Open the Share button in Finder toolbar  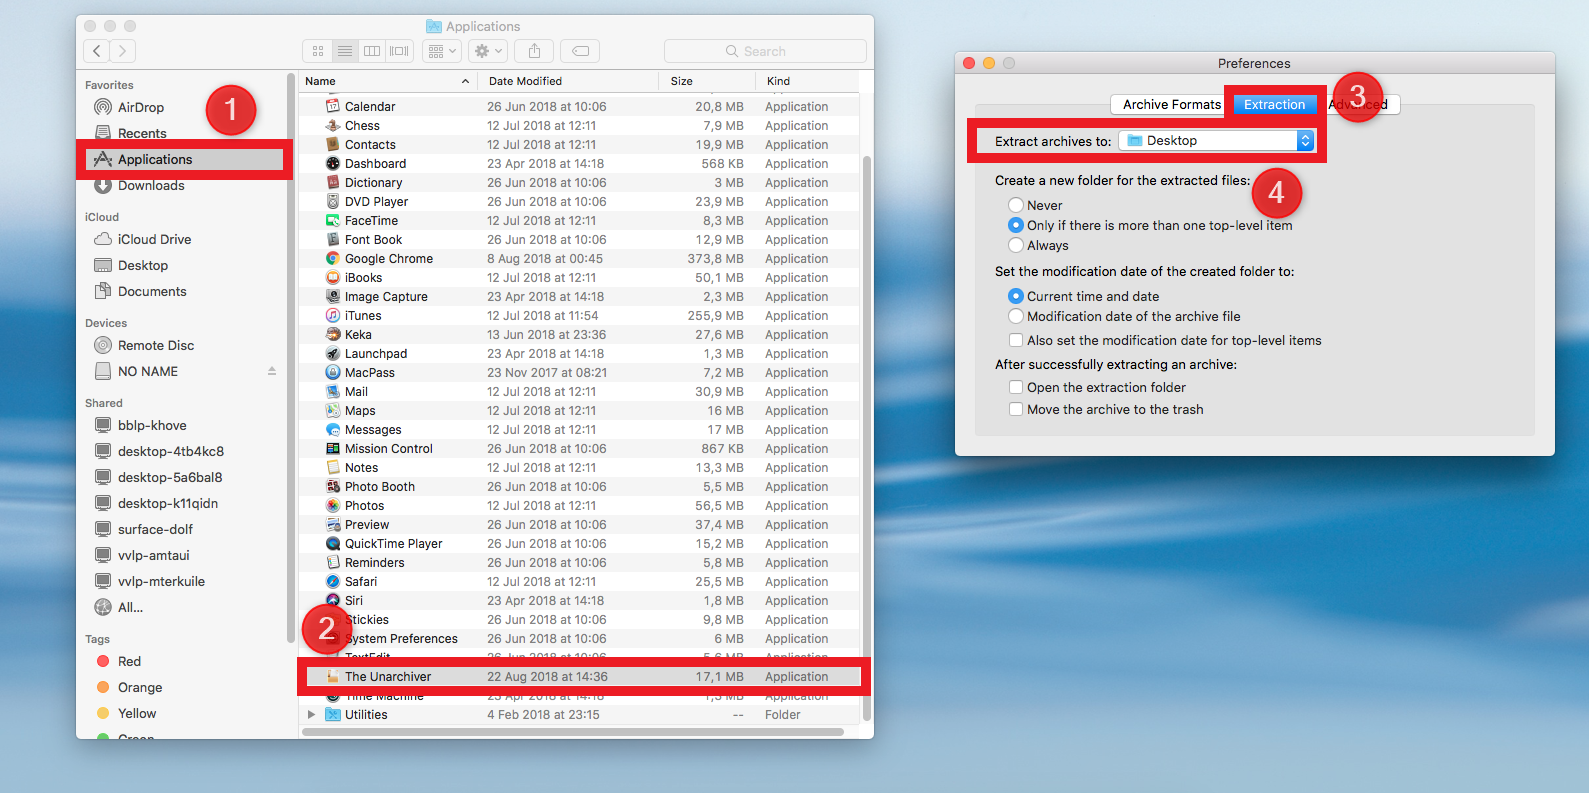pos(535,51)
